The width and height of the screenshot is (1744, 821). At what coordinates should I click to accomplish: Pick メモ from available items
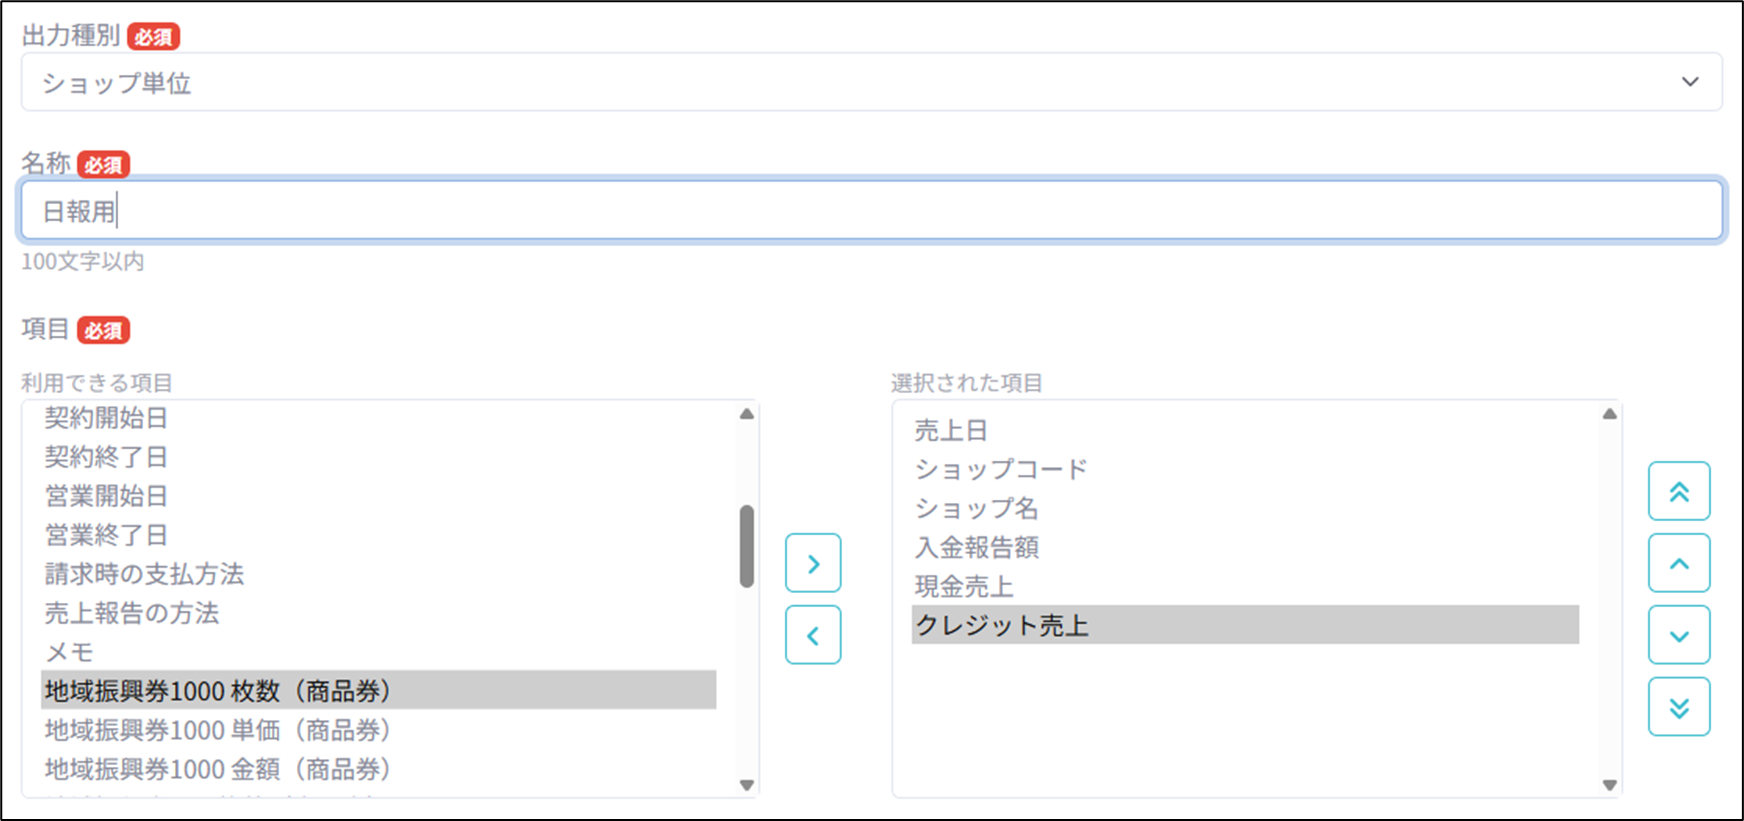point(69,652)
